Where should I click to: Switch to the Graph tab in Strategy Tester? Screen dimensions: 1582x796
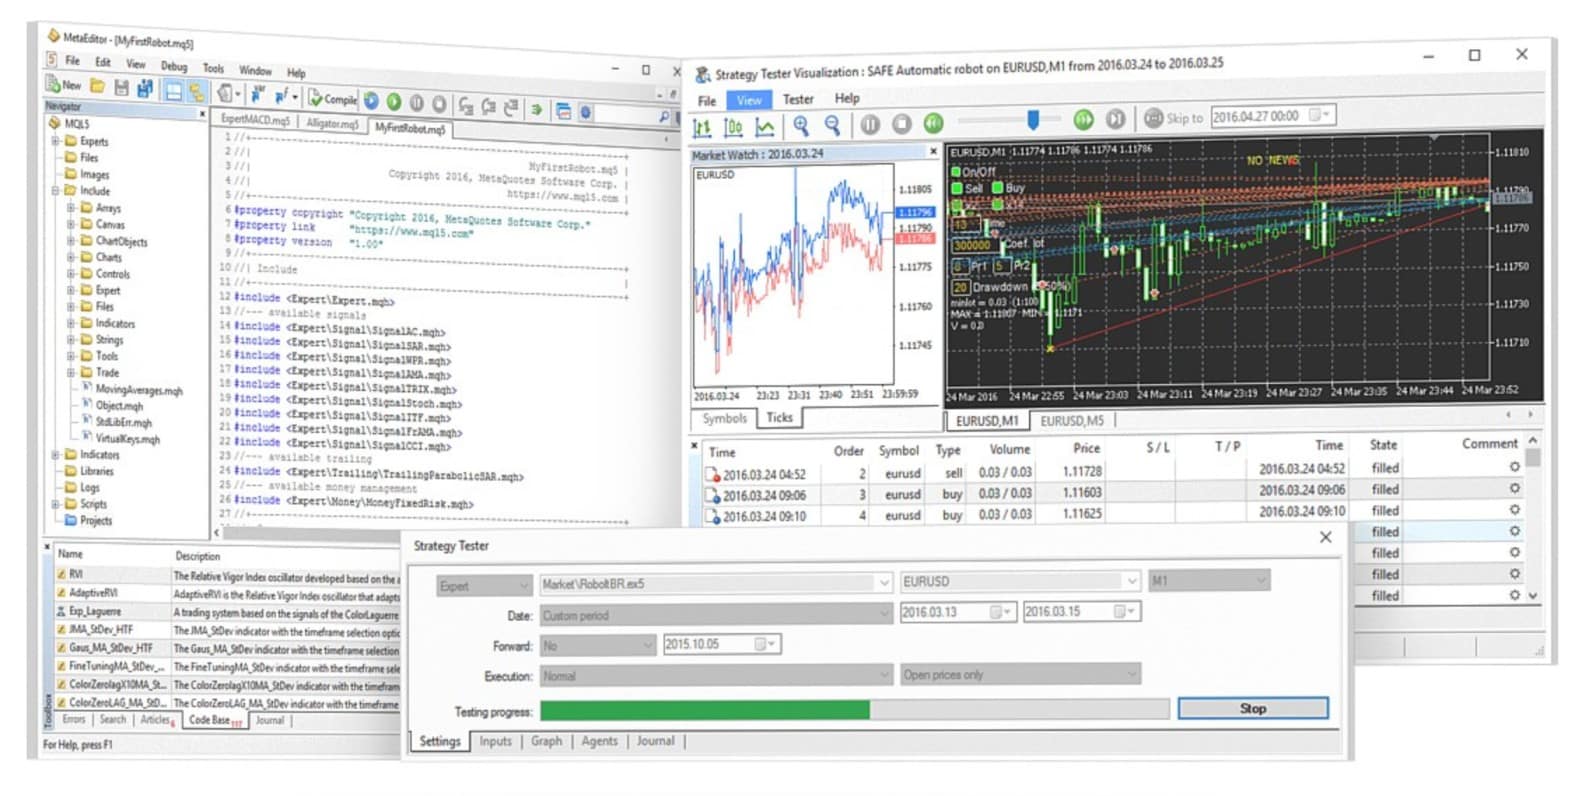coord(546,741)
